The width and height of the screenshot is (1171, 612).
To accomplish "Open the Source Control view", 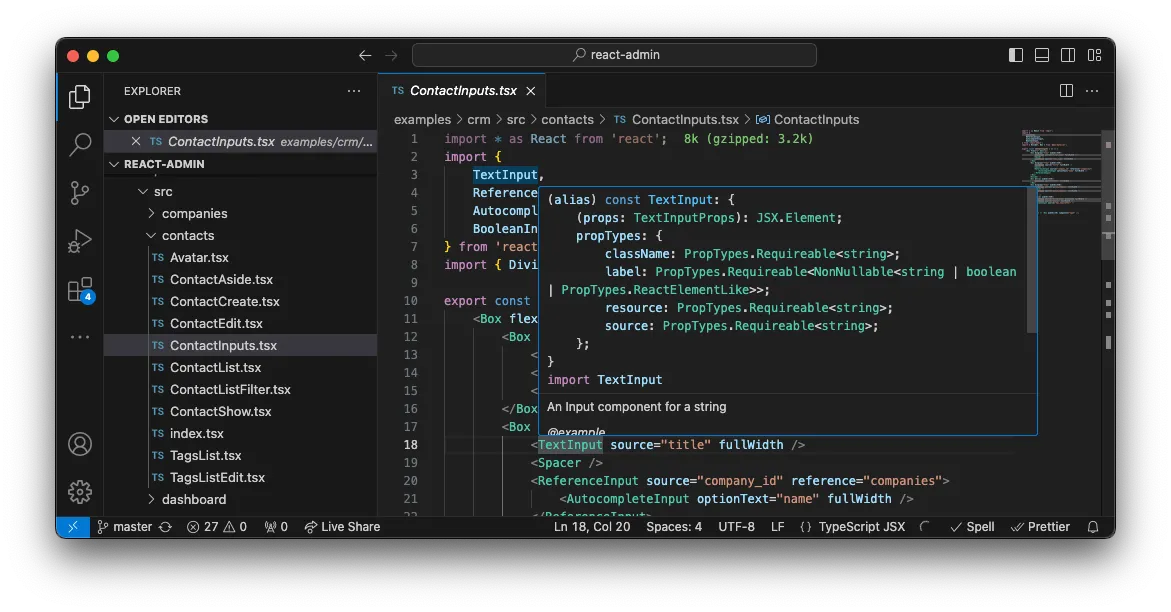I will (x=79, y=193).
